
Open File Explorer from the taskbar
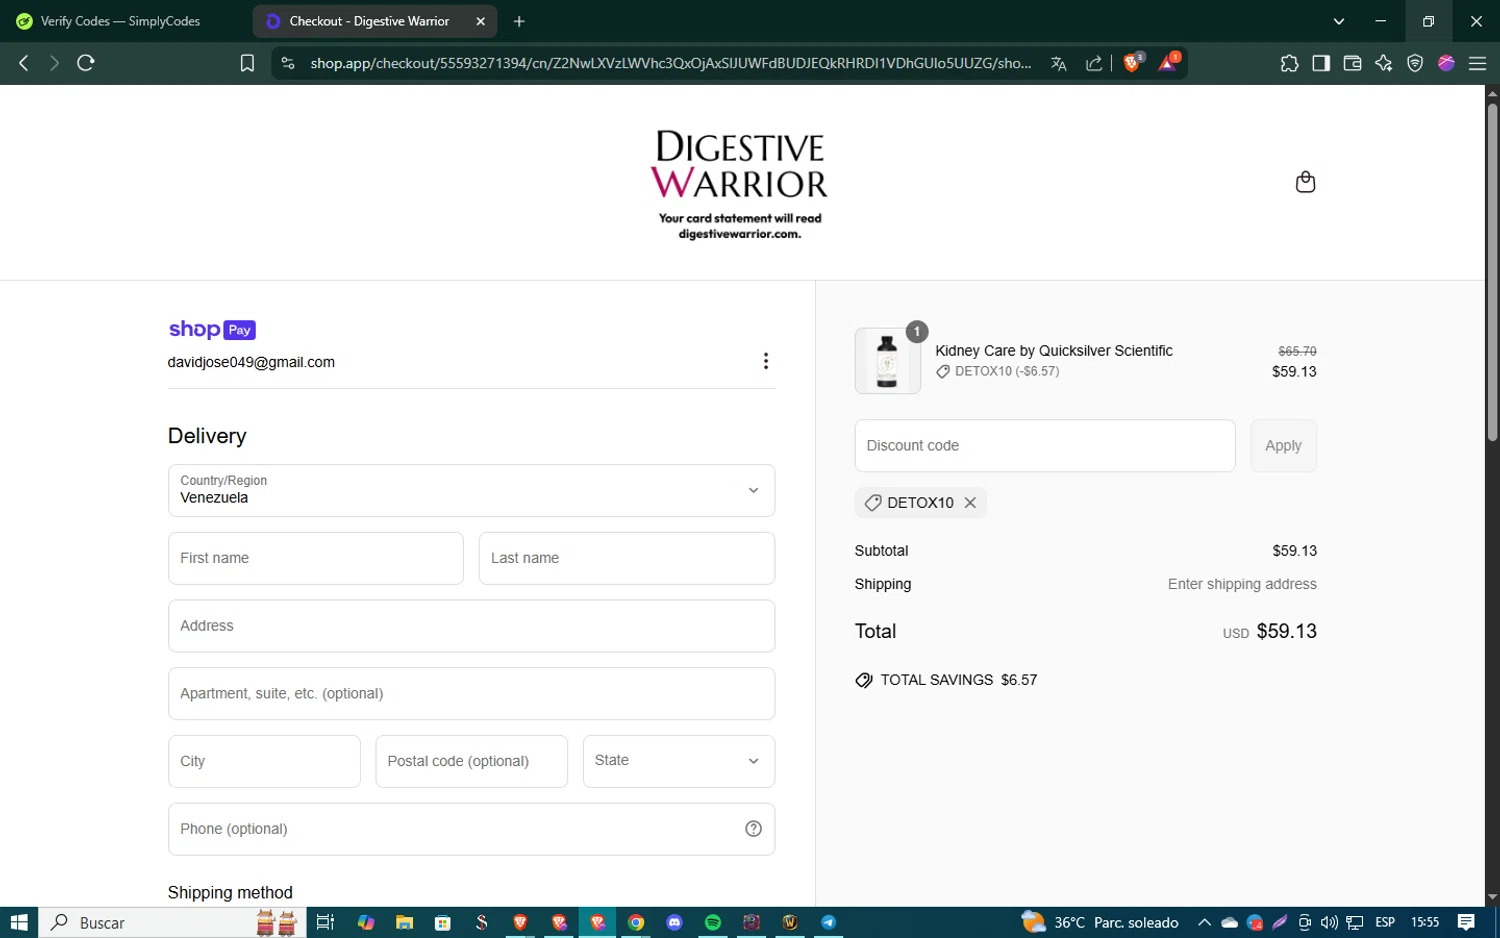pyautogui.click(x=404, y=922)
